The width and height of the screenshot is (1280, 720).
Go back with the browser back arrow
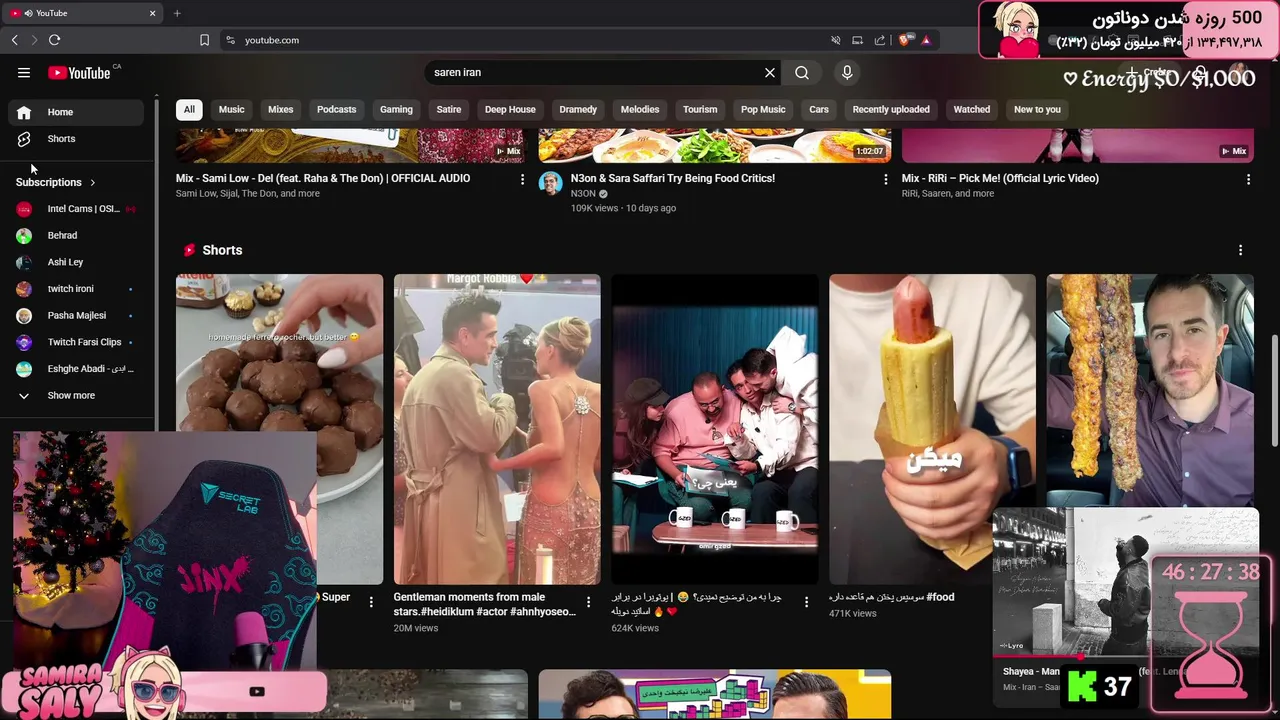[x=14, y=40]
